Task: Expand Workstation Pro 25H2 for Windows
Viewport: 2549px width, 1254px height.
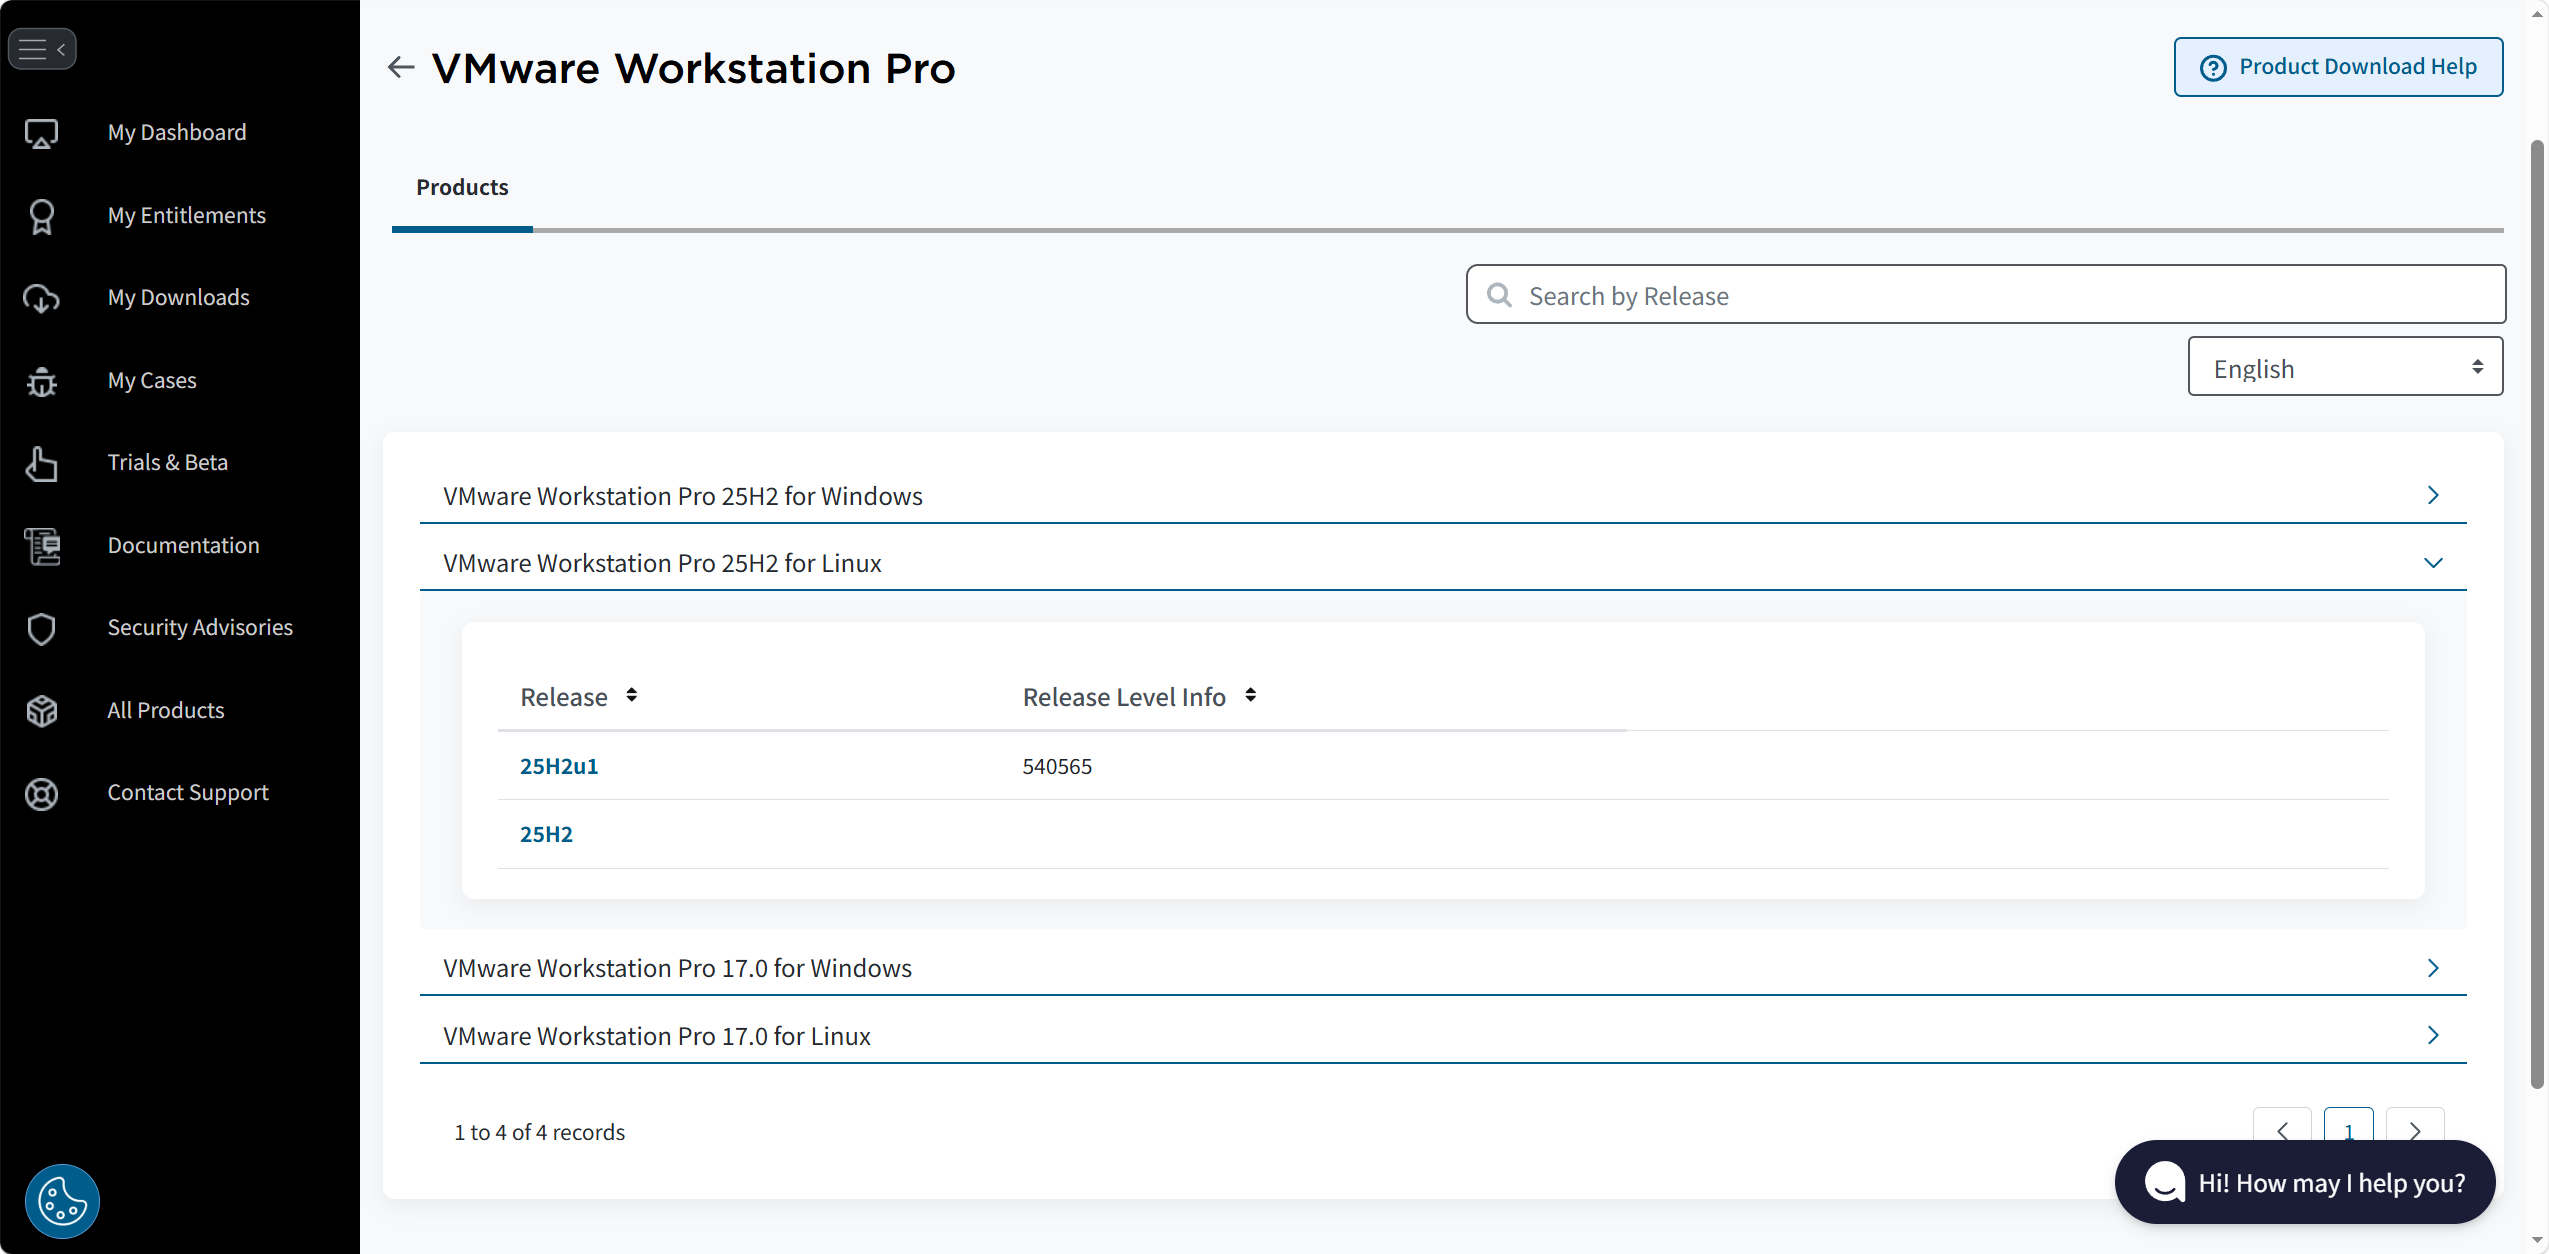Action: click(x=2432, y=496)
